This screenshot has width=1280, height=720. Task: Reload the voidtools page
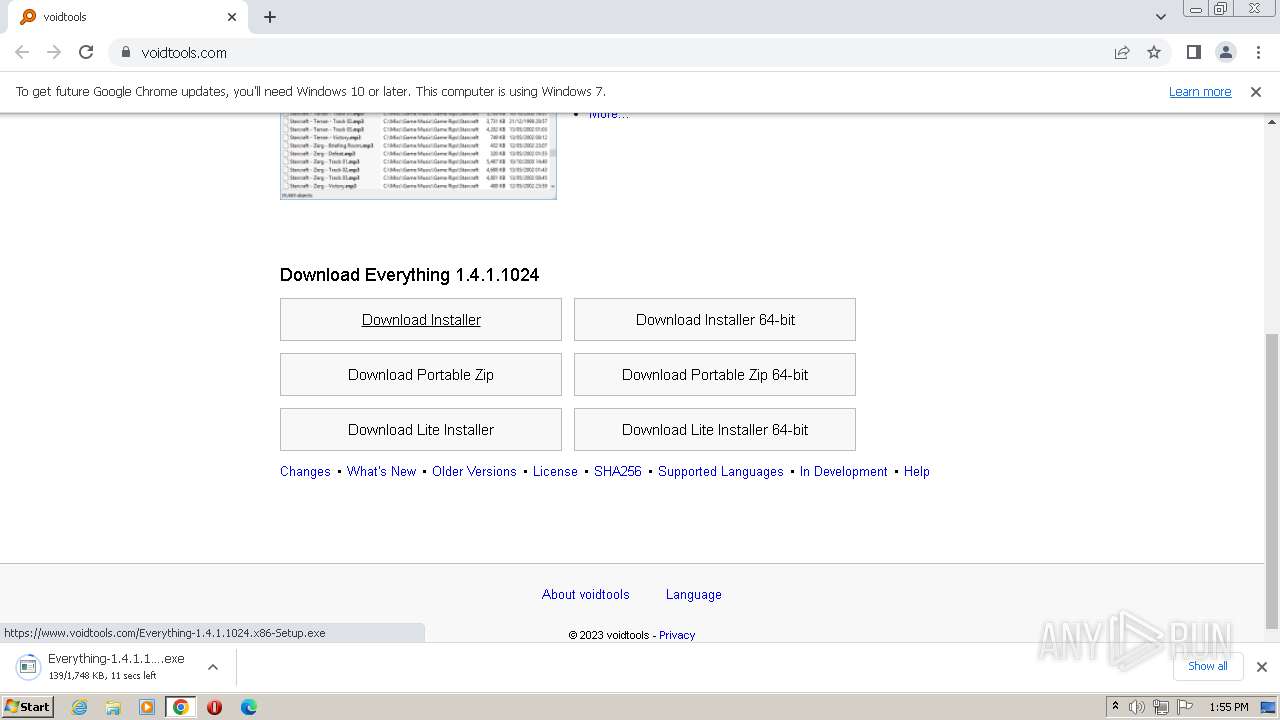point(86,52)
